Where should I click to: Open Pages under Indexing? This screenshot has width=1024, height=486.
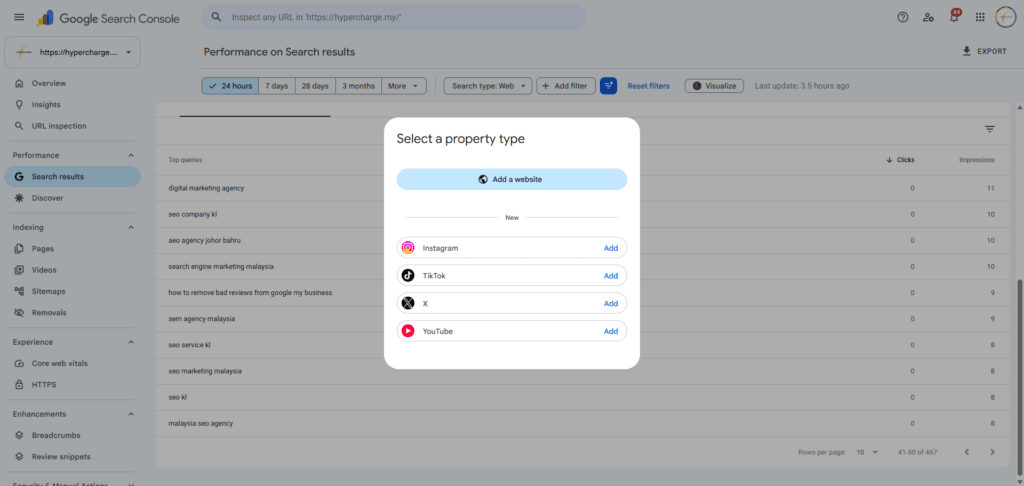[72, 249]
